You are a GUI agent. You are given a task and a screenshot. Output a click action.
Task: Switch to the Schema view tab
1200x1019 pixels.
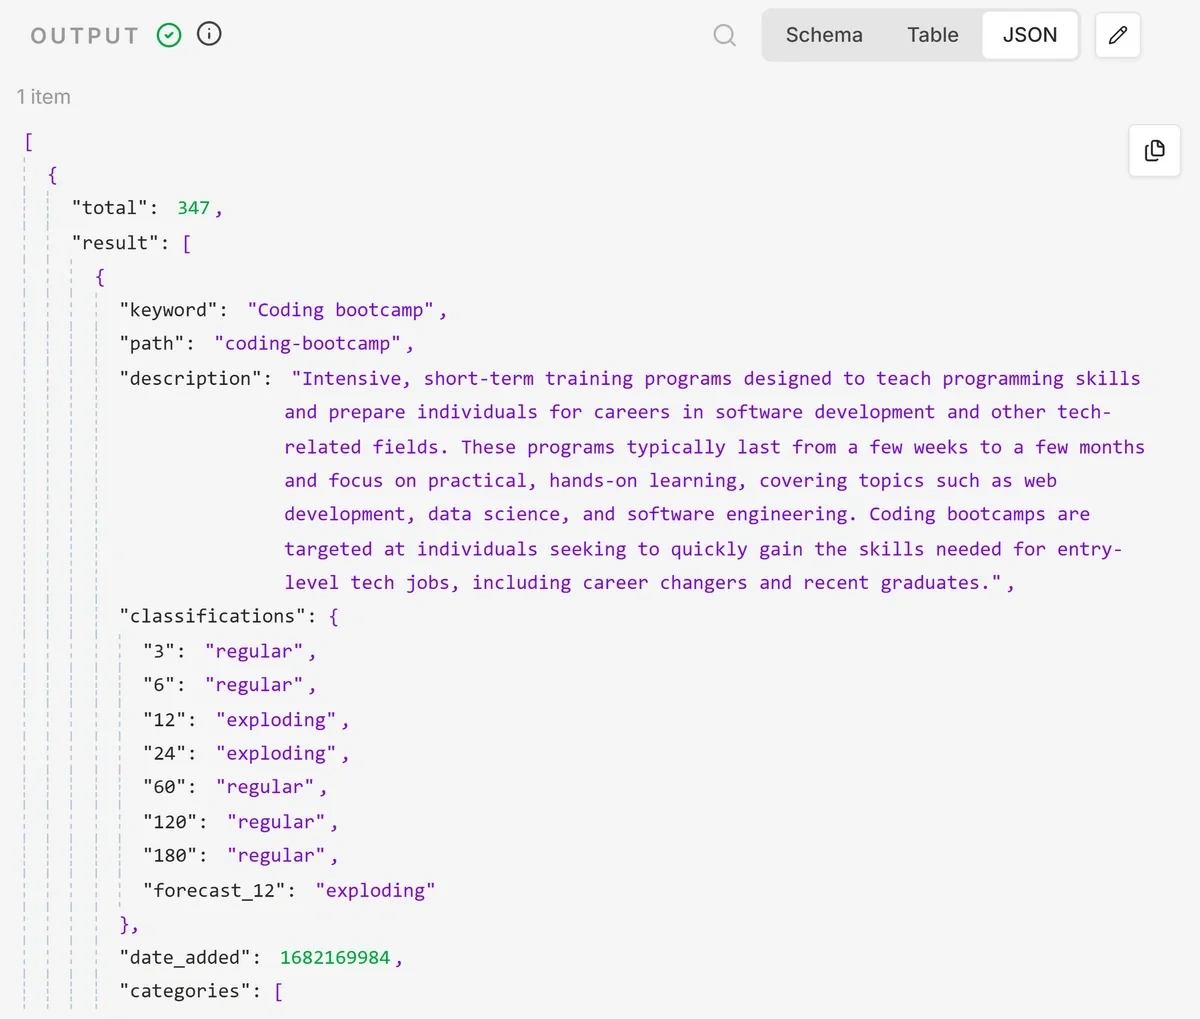pos(824,35)
